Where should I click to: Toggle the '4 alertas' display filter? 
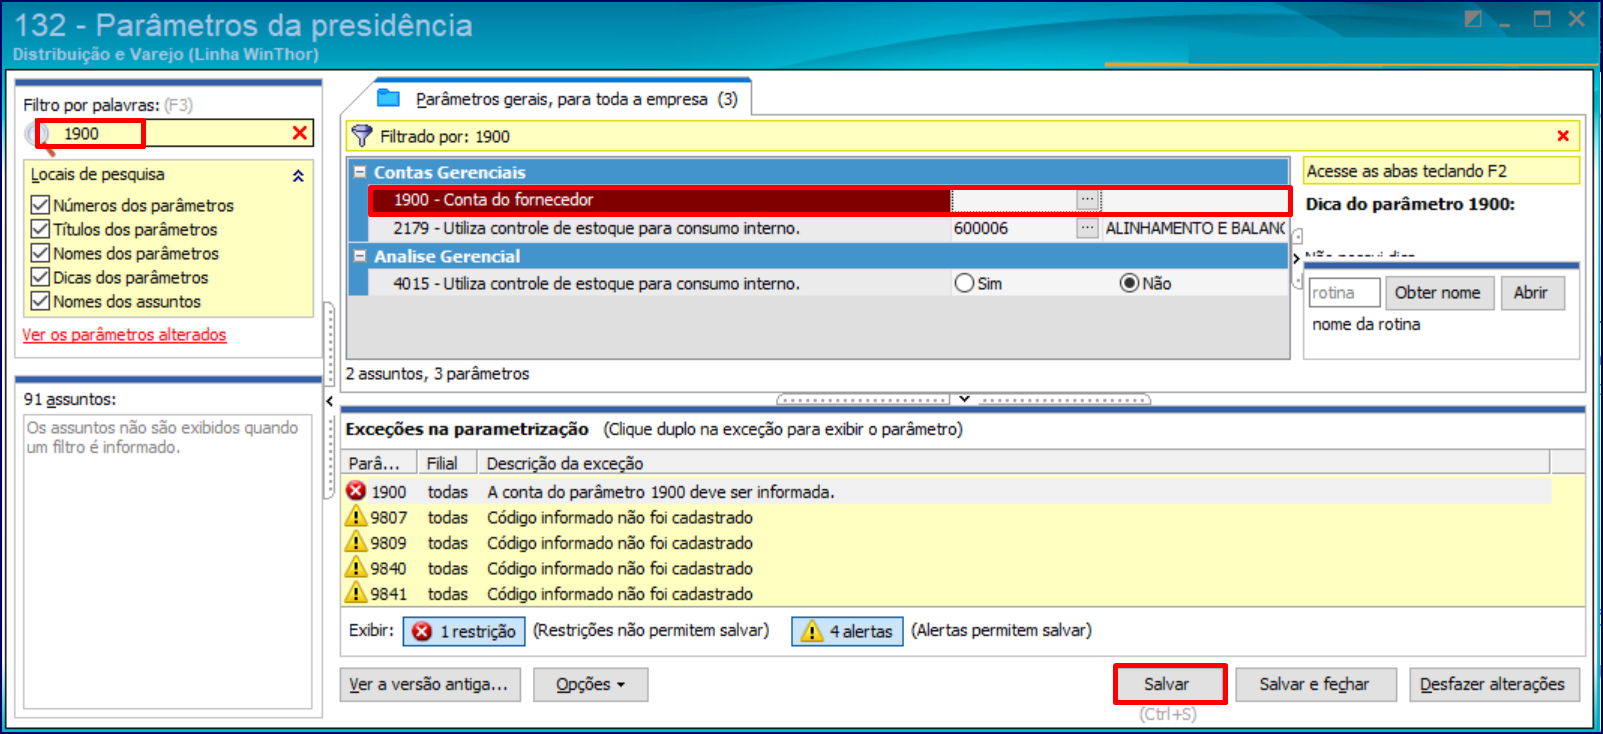pyautogui.click(x=848, y=631)
